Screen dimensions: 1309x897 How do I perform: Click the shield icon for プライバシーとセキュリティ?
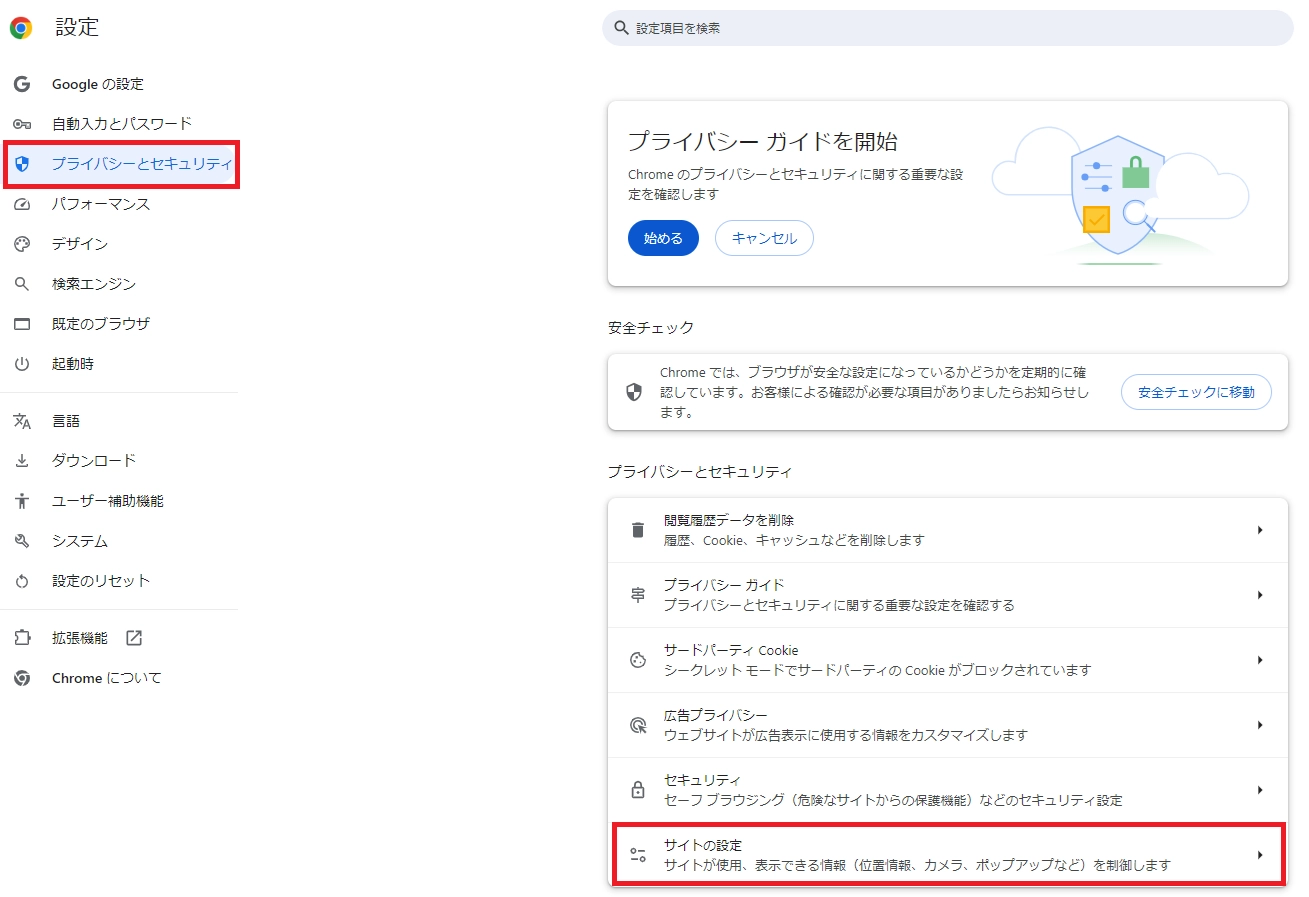pos(22,164)
